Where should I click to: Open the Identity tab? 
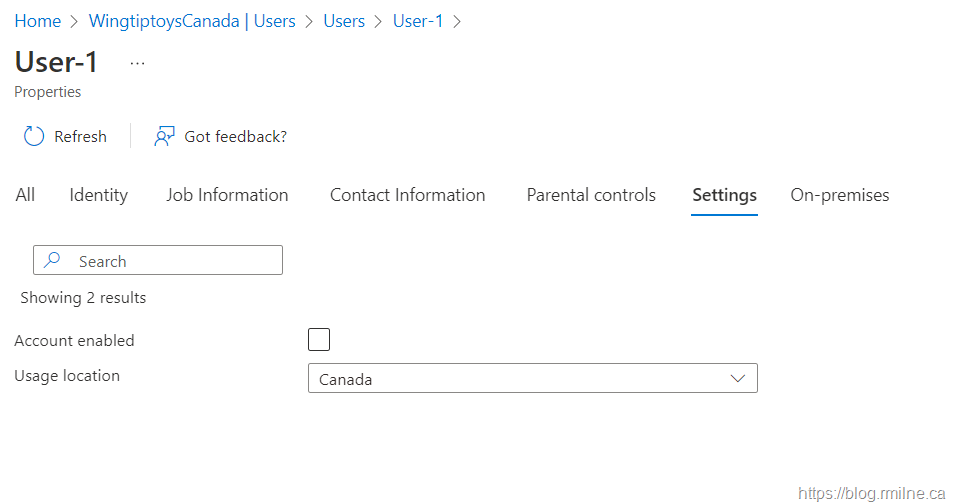(98, 195)
